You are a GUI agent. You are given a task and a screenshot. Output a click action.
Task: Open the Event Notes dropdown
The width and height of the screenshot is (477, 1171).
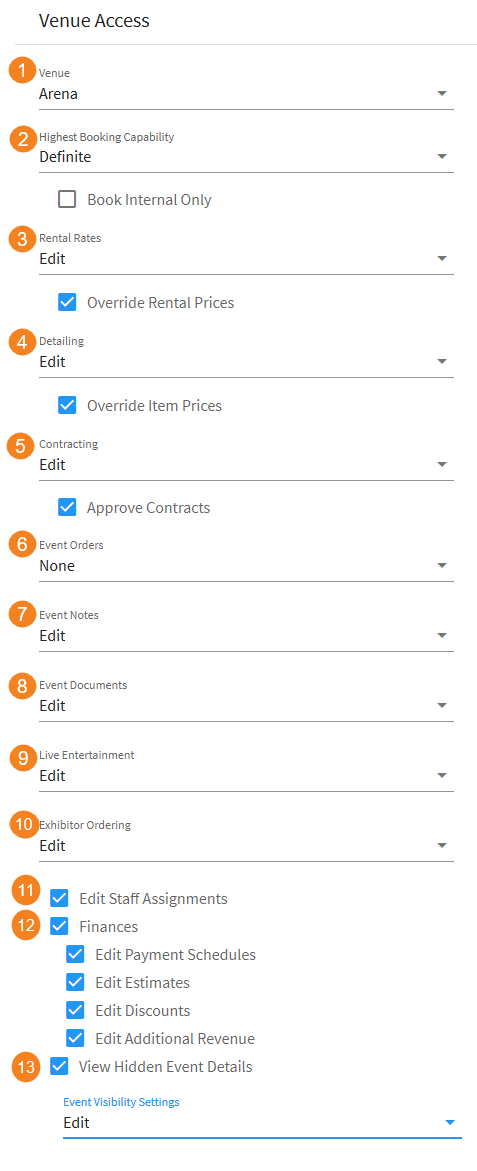click(x=246, y=636)
